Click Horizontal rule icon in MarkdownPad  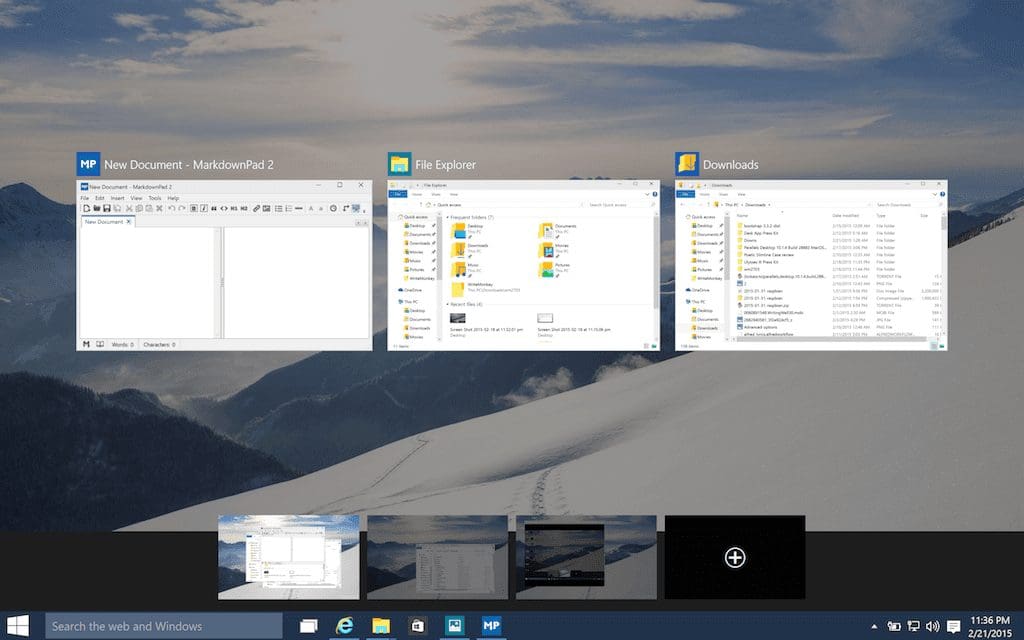click(298, 208)
